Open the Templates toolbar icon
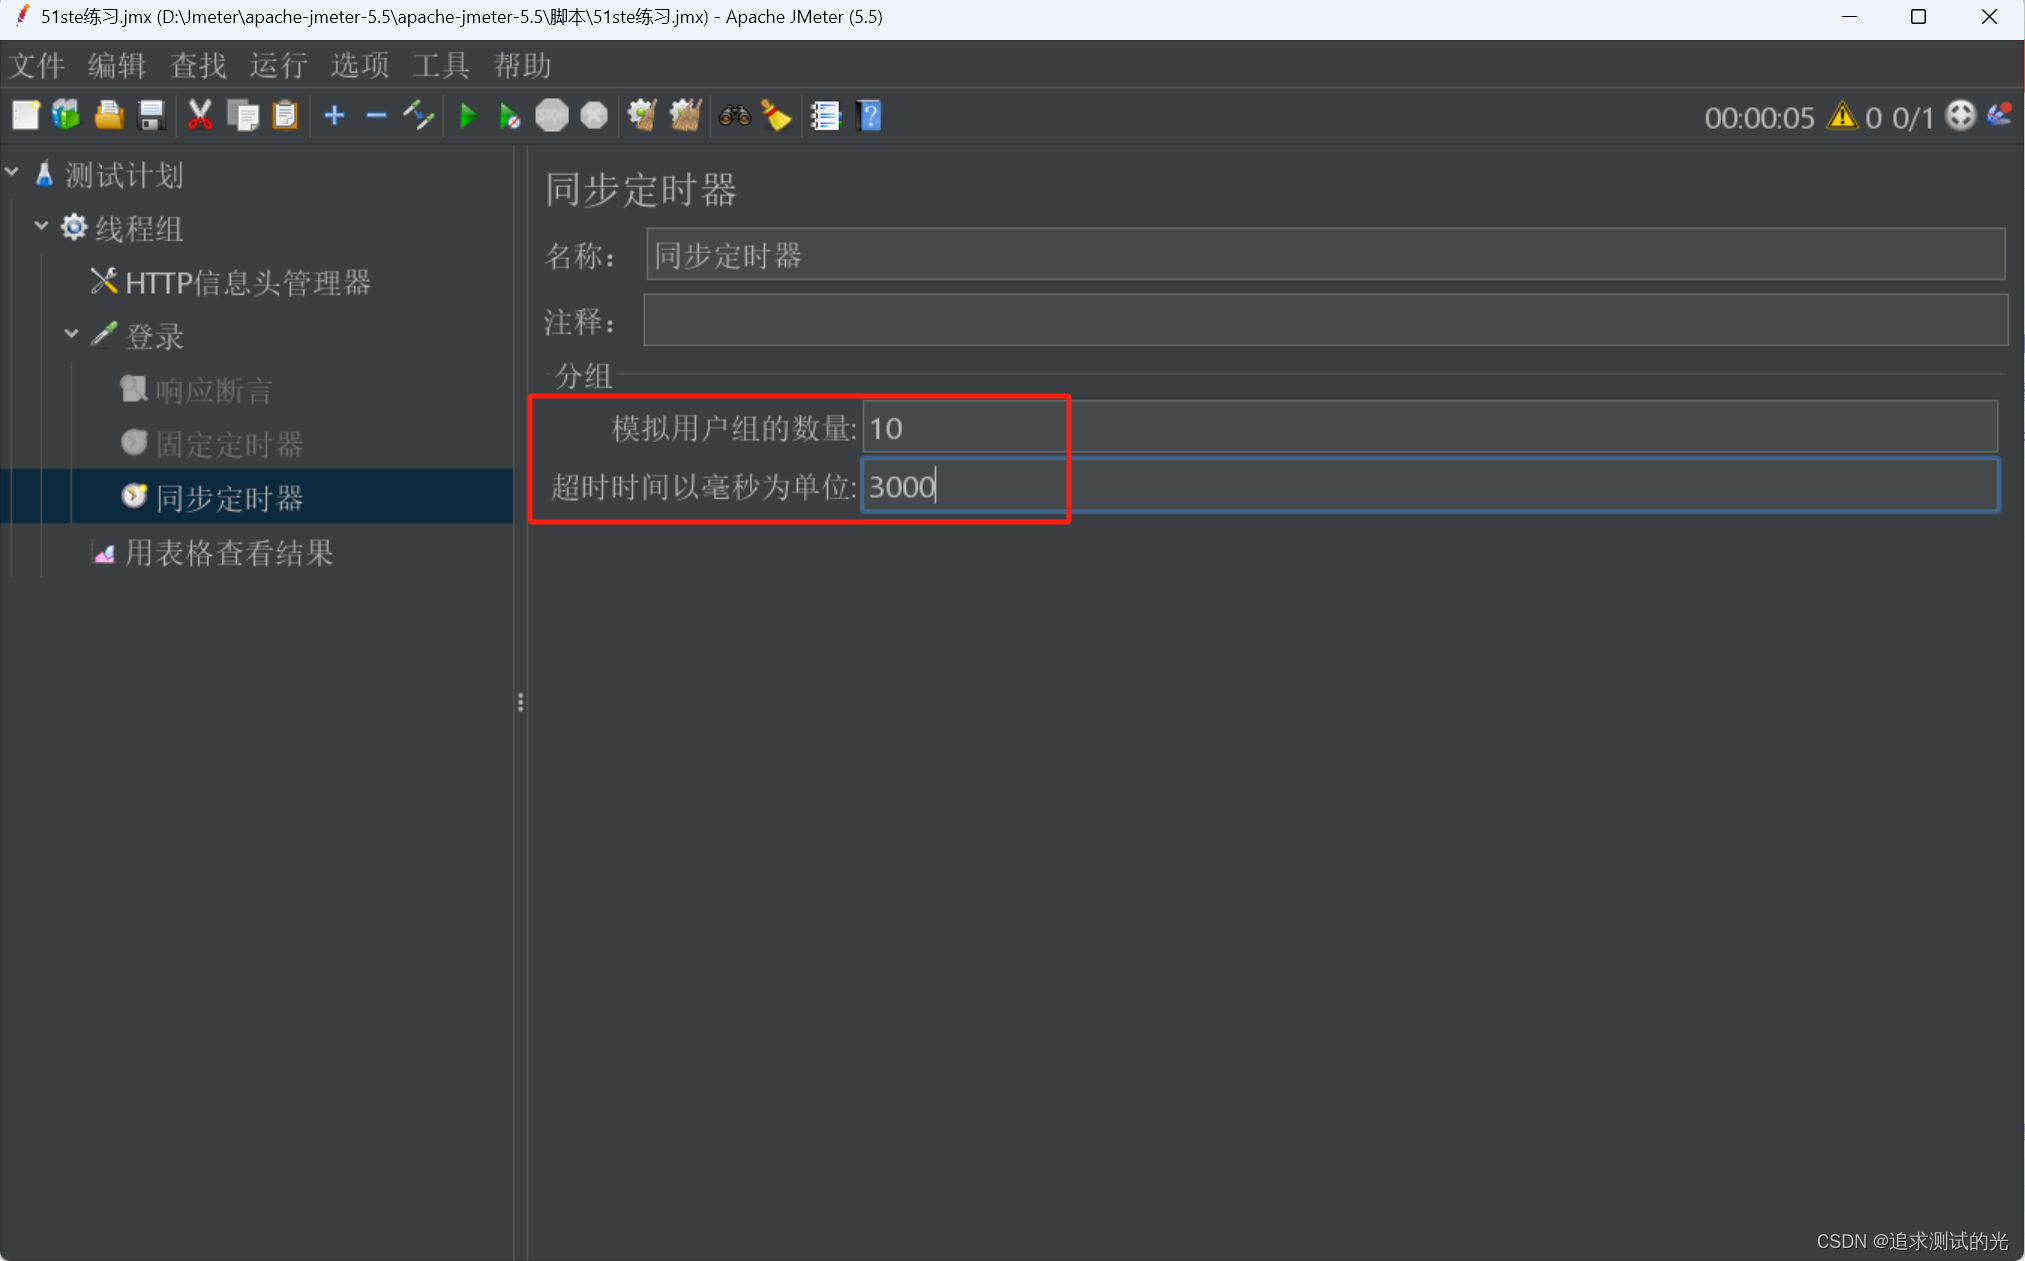This screenshot has height=1261, width=2025. [x=66, y=116]
